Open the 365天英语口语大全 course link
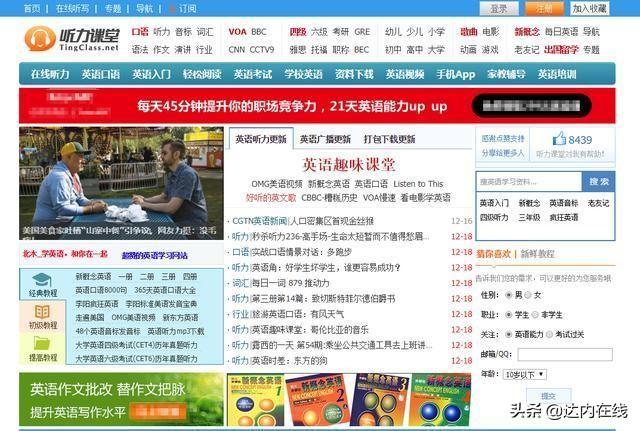 point(165,290)
